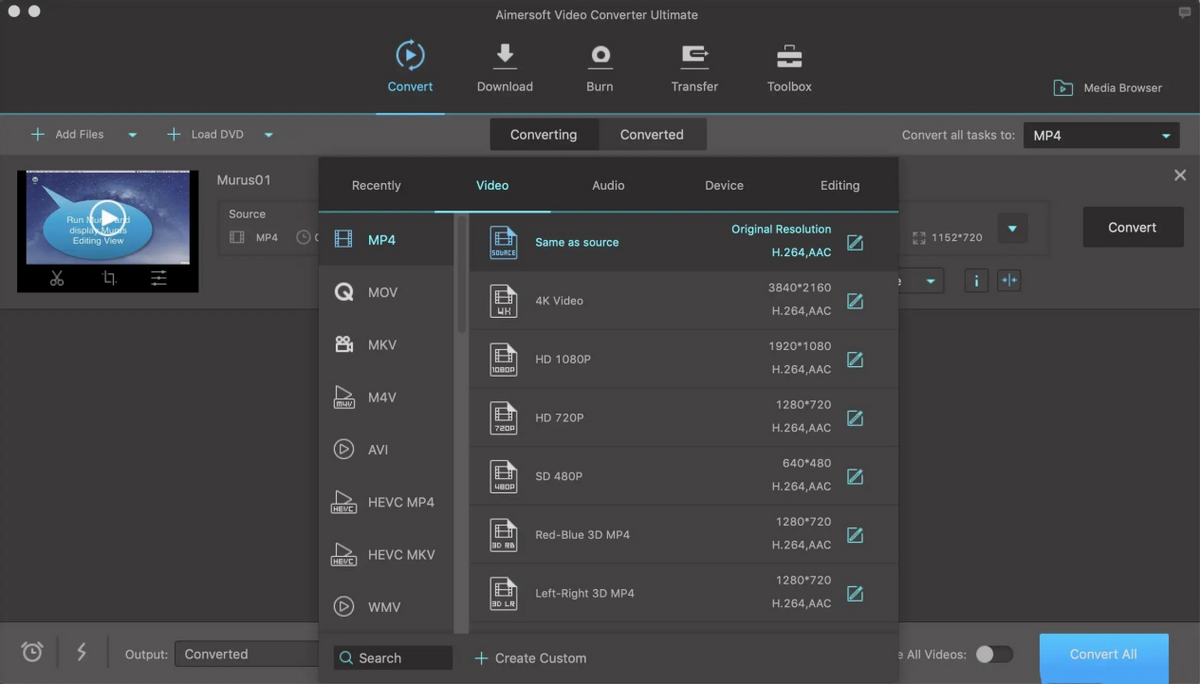1200x684 pixels.
Task: Switch to the Editing tab
Action: coord(840,185)
